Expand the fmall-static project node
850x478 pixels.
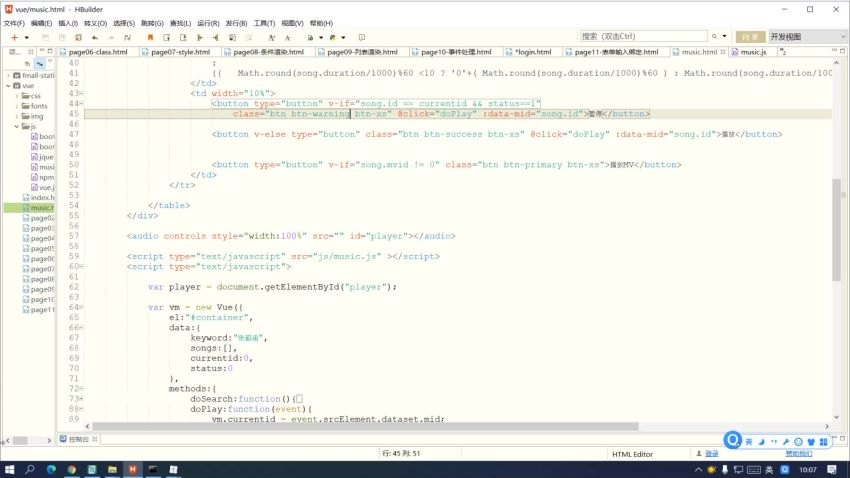tap(8, 75)
